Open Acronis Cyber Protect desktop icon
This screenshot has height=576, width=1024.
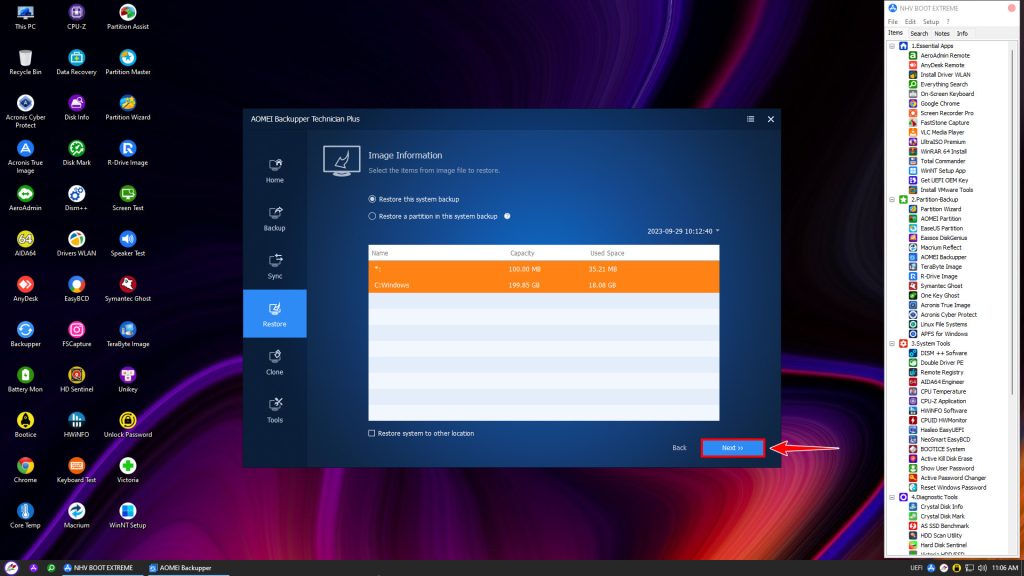click(25, 111)
